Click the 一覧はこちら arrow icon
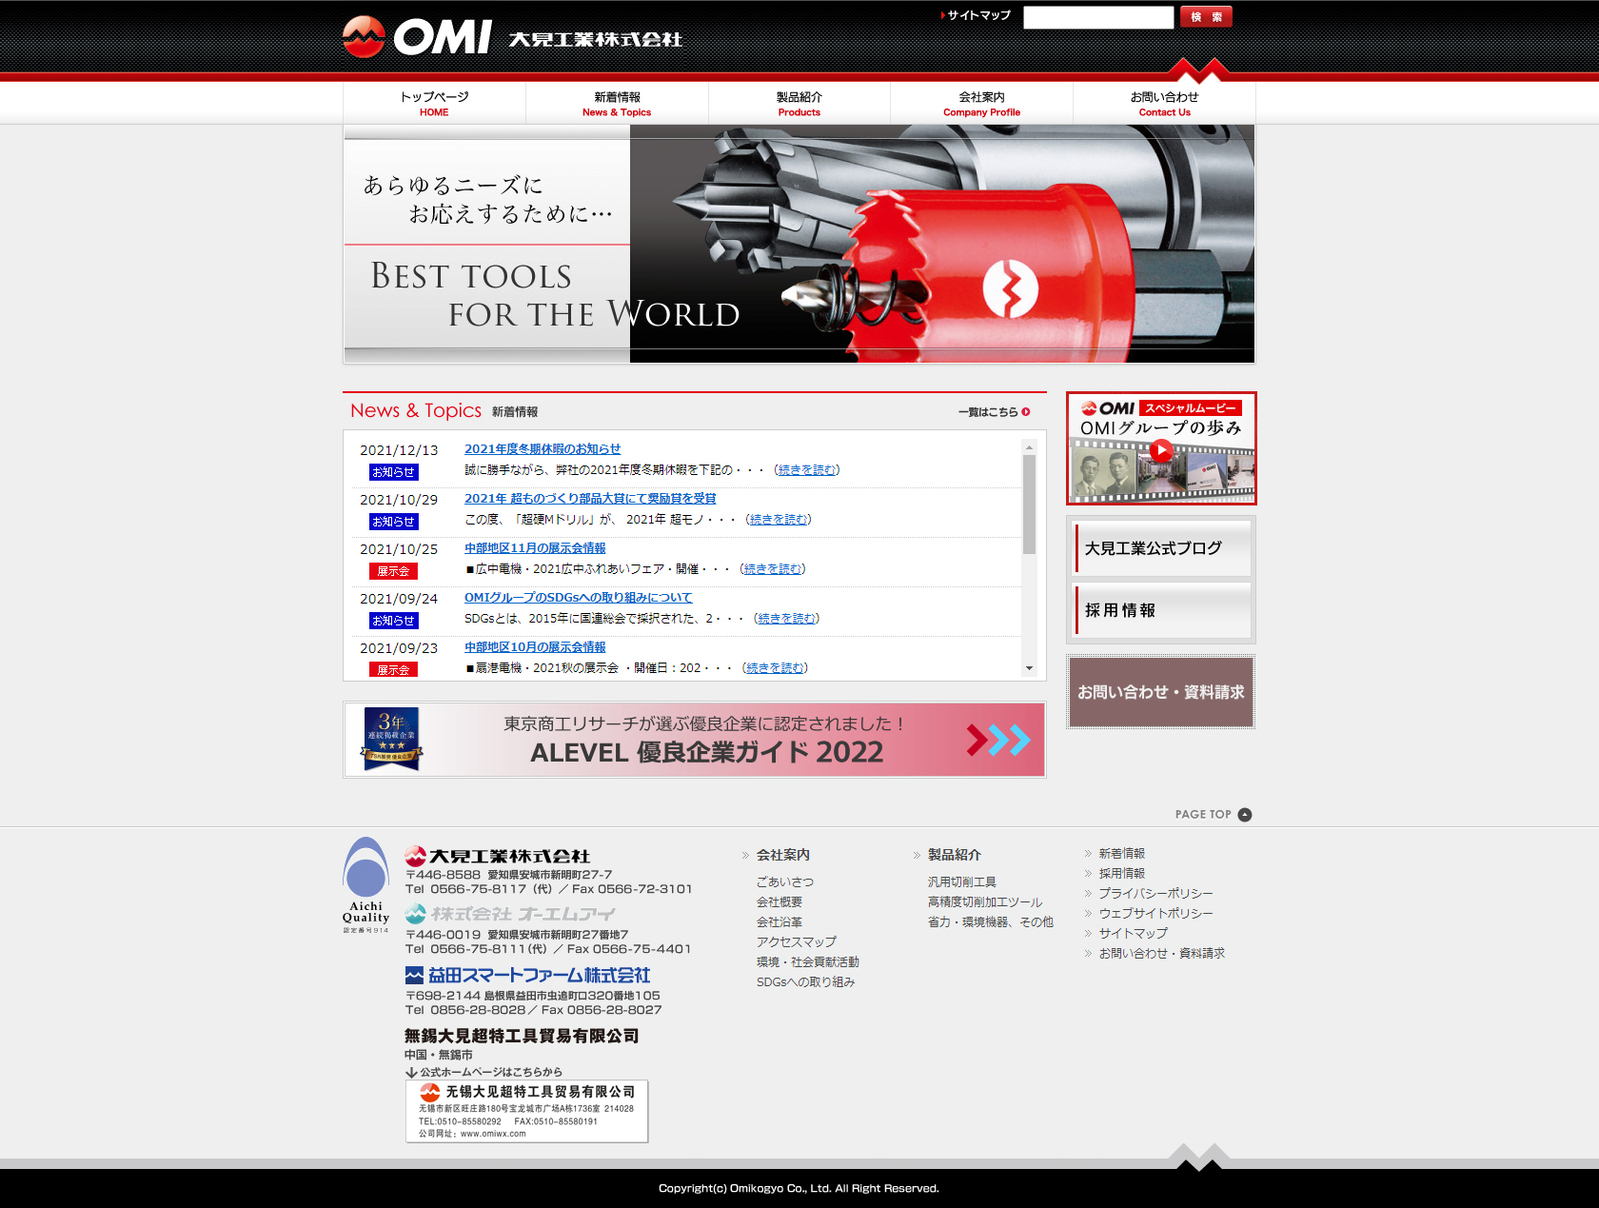 tap(1026, 412)
